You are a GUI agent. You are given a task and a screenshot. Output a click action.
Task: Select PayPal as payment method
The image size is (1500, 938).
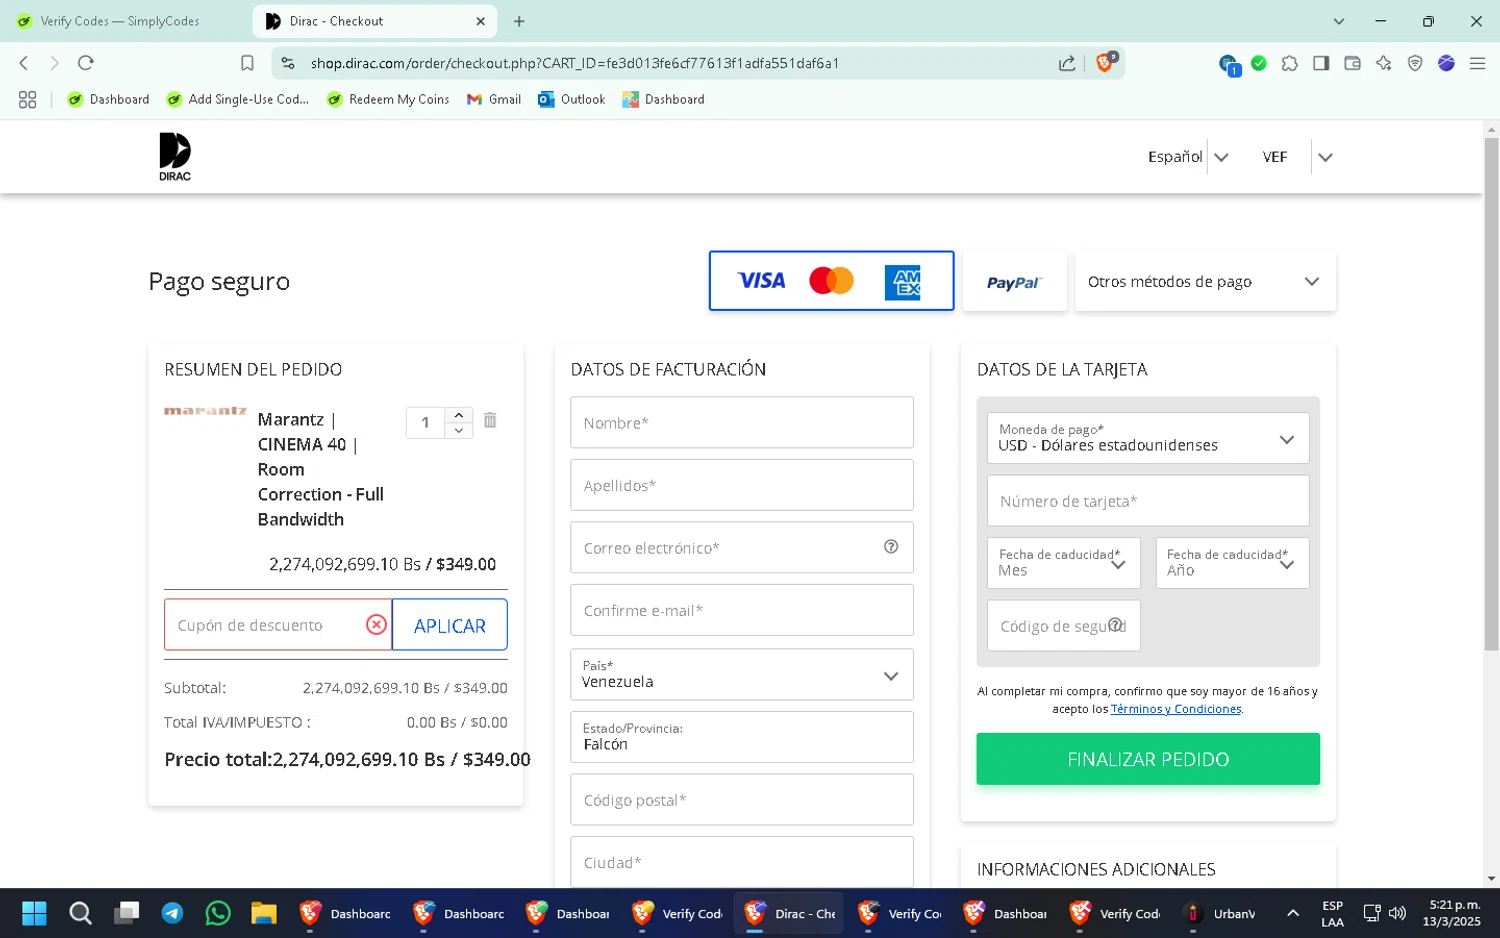tap(1014, 282)
